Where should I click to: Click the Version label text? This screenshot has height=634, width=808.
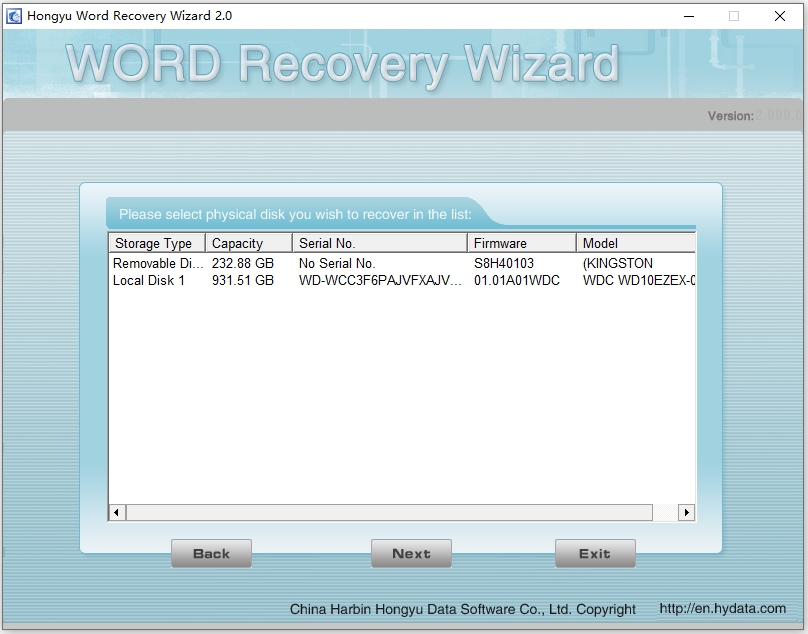pos(730,115)
